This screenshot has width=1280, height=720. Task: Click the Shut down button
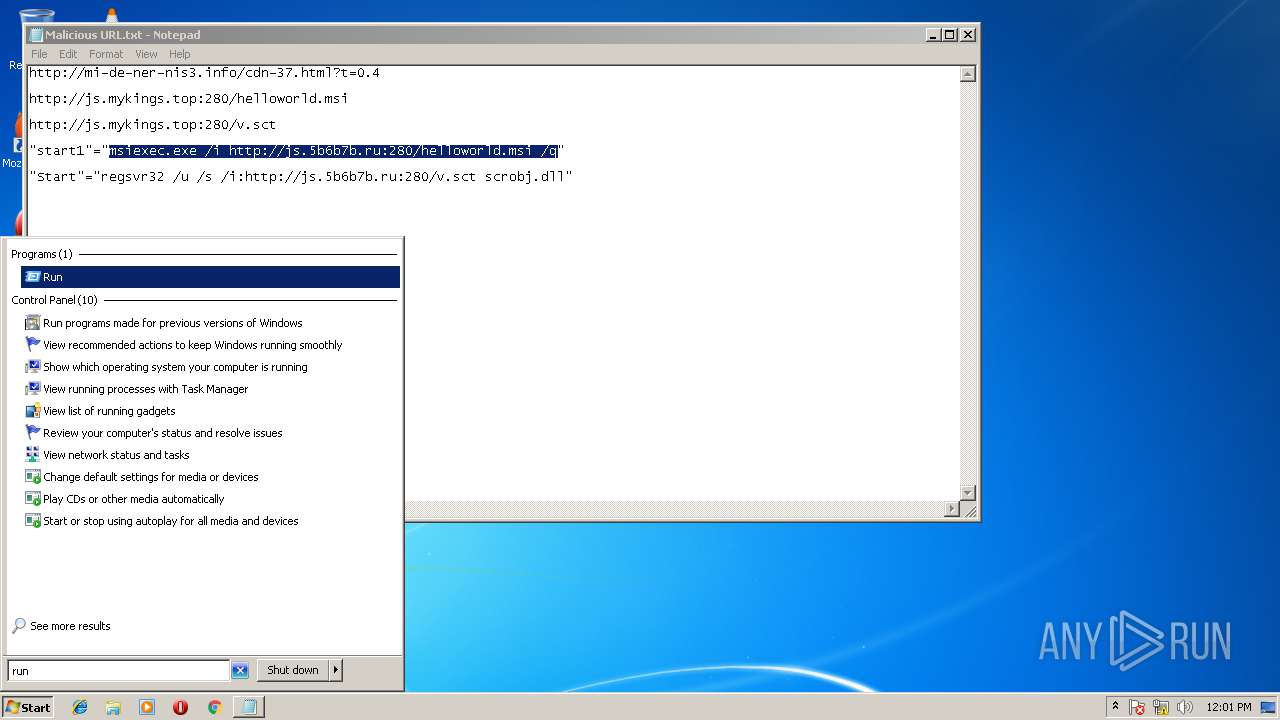[x=293, y=670]
